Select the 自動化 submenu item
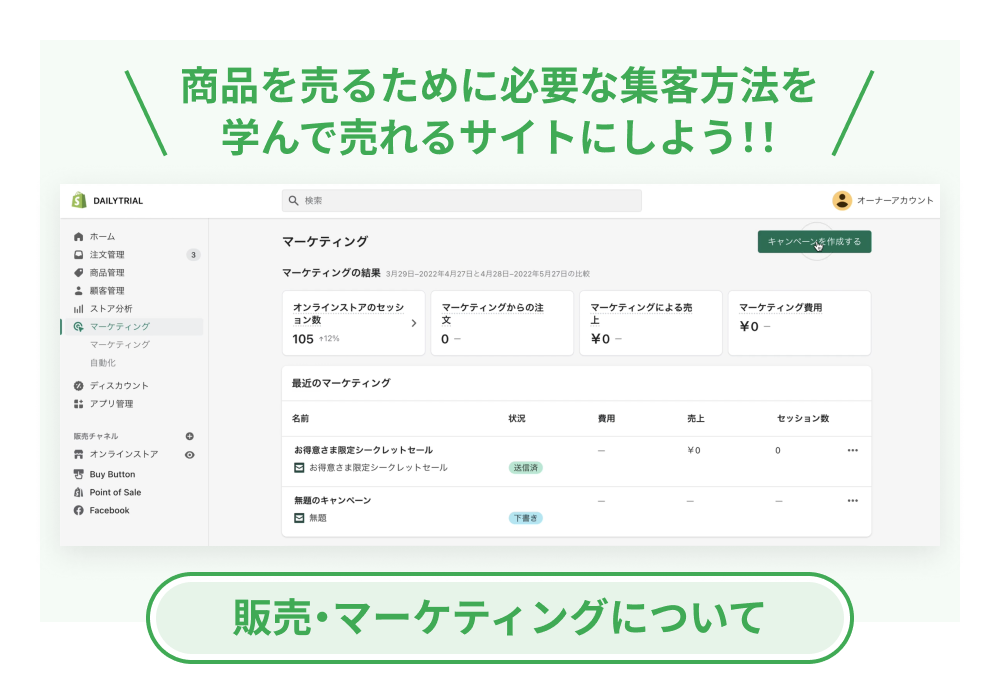 click(x=103, y=363)
